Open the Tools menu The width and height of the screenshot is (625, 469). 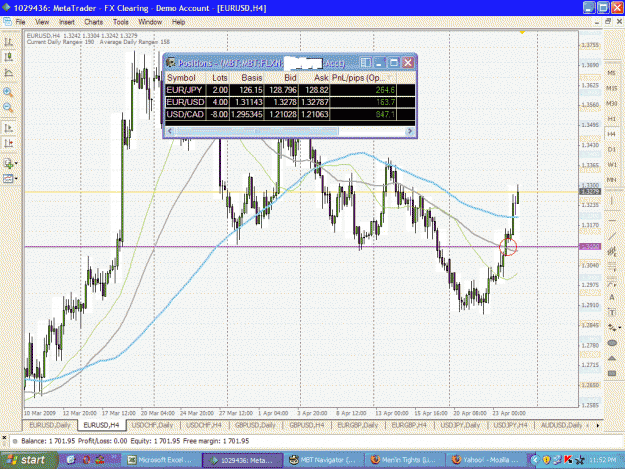(x=120, y=22)
